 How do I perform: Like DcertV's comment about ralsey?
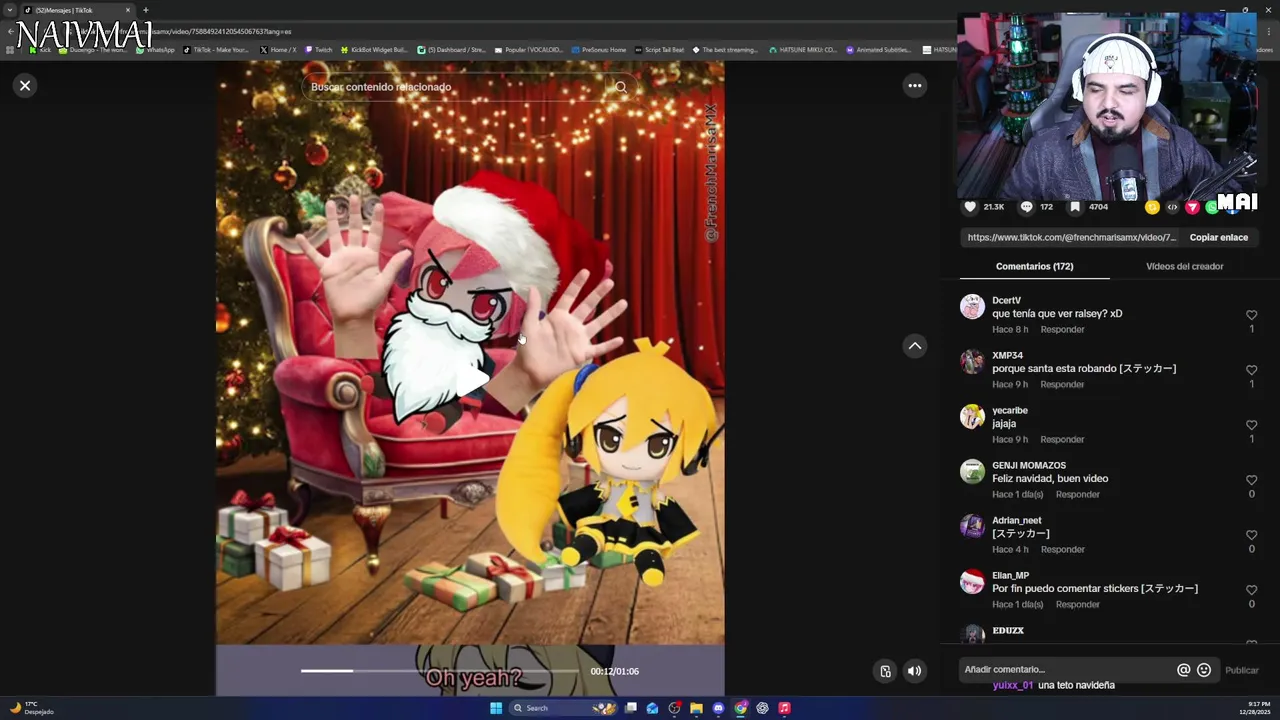(x=1251, y=315)
